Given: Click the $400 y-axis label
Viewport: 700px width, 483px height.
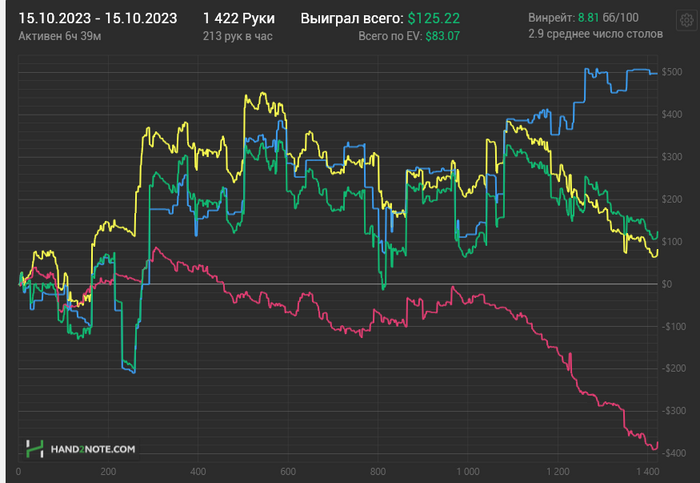Looking at the screenshot, I should (671, 114).
